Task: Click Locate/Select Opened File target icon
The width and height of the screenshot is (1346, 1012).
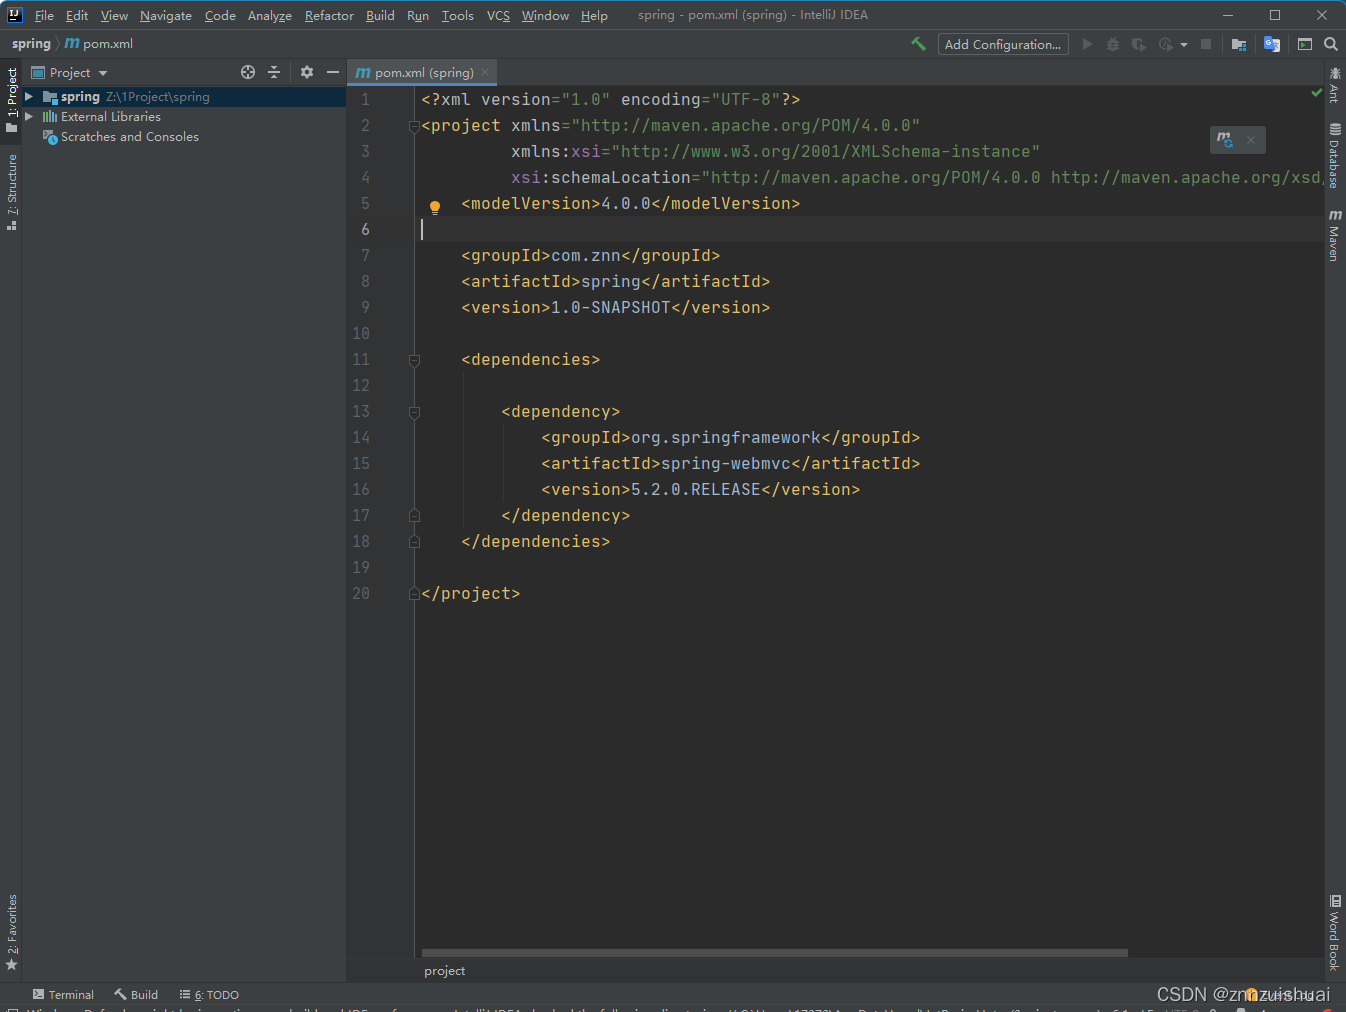Action: (248, 72)
